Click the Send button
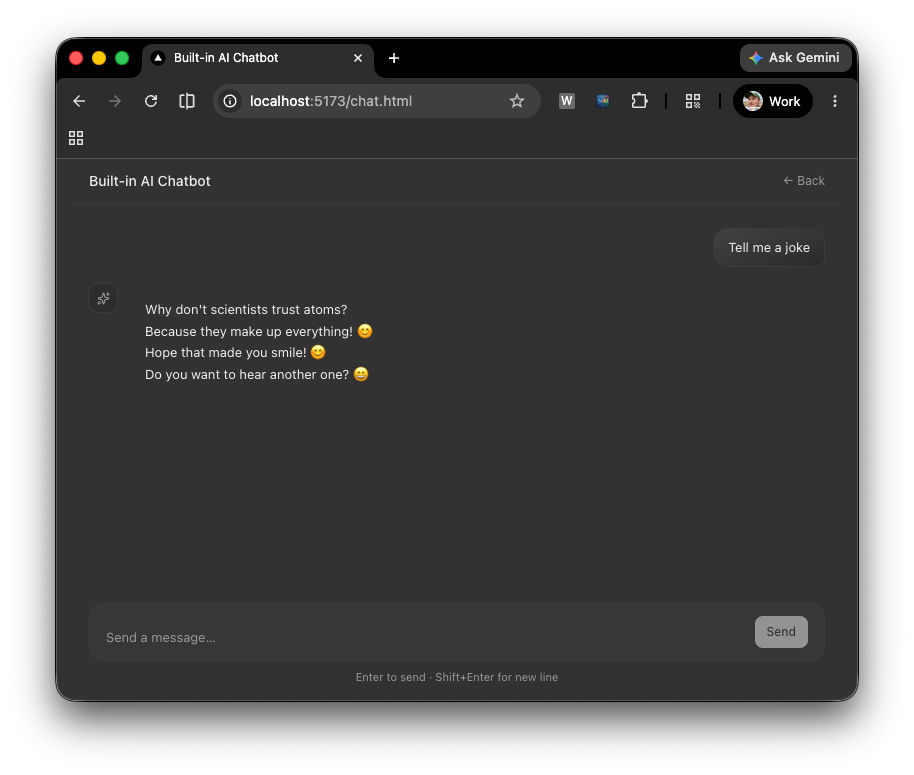The image size is (914, 775). 781,632
